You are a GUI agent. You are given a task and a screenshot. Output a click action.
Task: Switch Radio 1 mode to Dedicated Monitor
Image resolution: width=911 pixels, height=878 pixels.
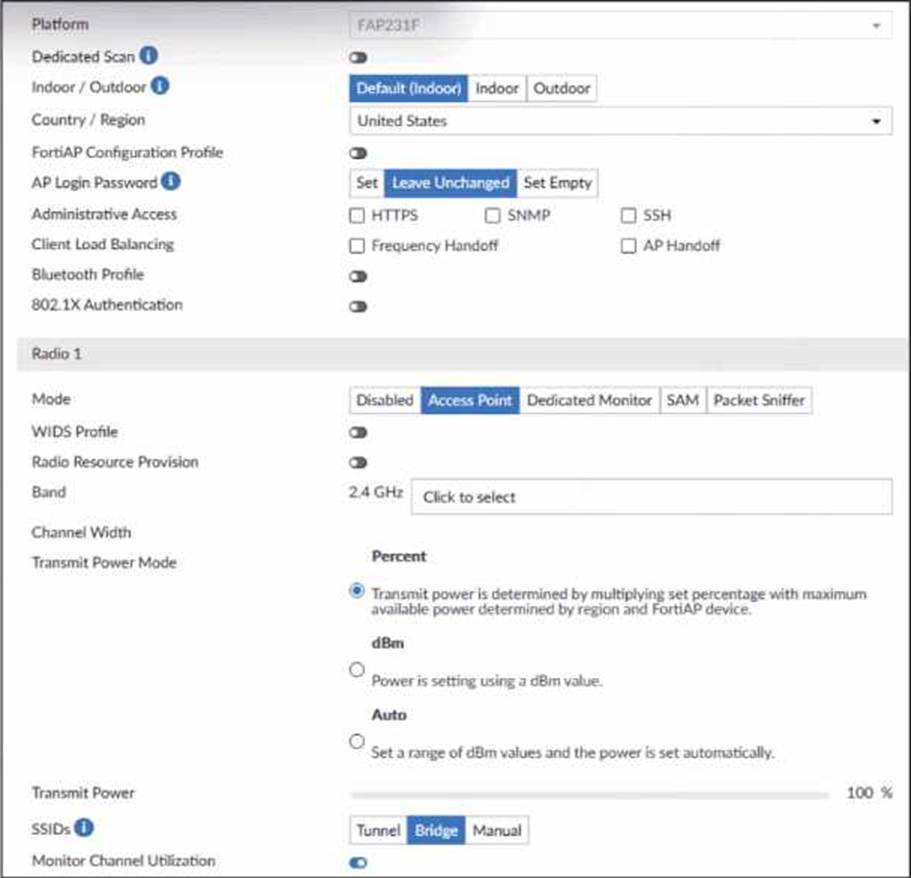click(589, 400)
